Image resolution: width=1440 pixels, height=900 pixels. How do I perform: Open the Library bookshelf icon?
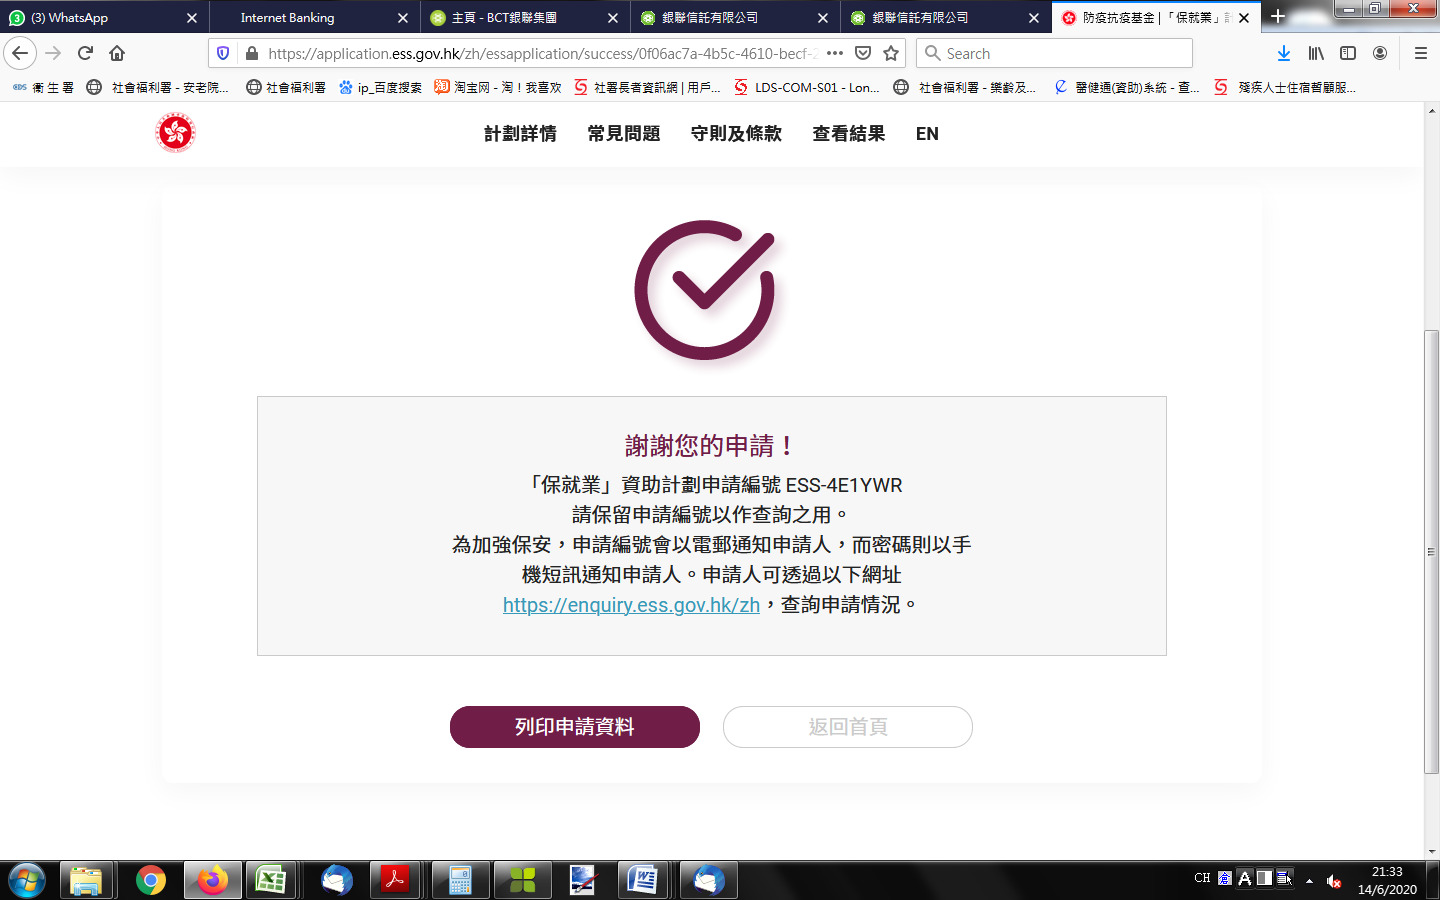[x=1316, y=53]
